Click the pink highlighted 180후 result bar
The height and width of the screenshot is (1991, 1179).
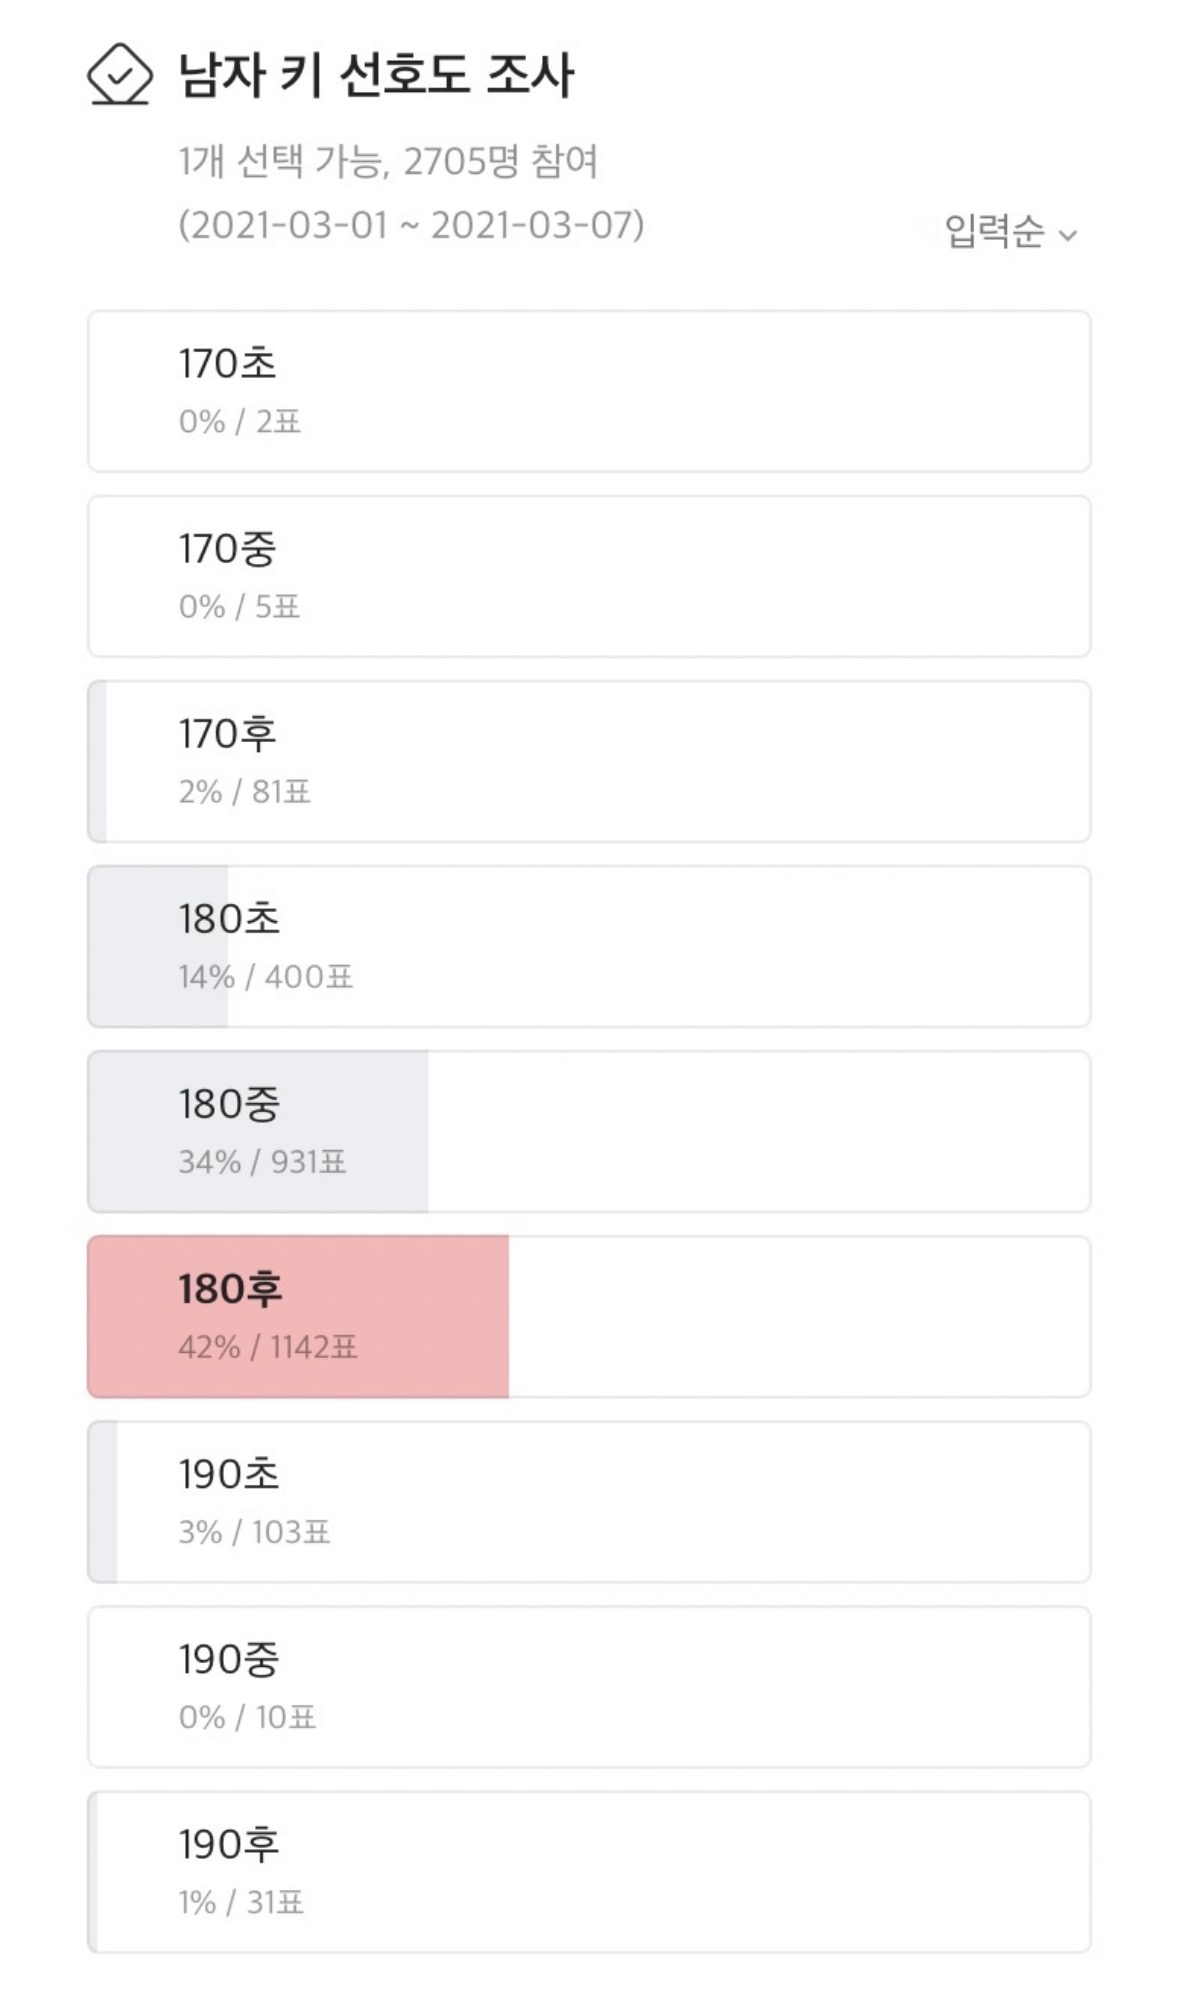point(298,1316)
